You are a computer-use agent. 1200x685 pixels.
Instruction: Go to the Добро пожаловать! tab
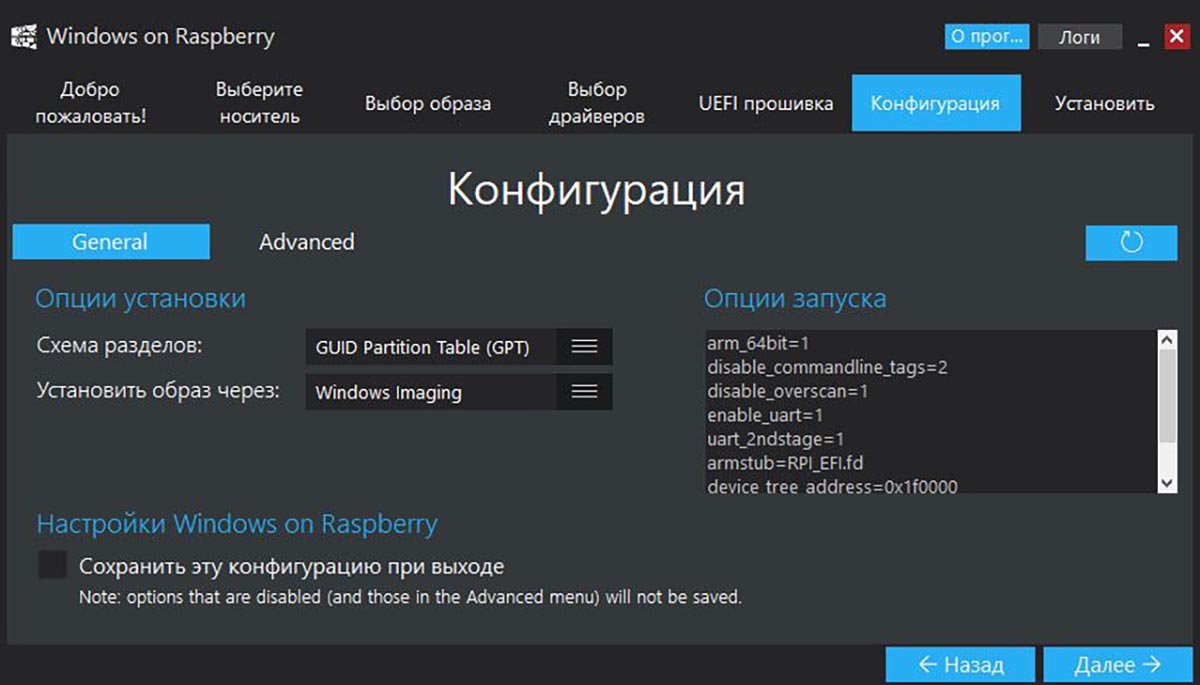click(90, 103)
